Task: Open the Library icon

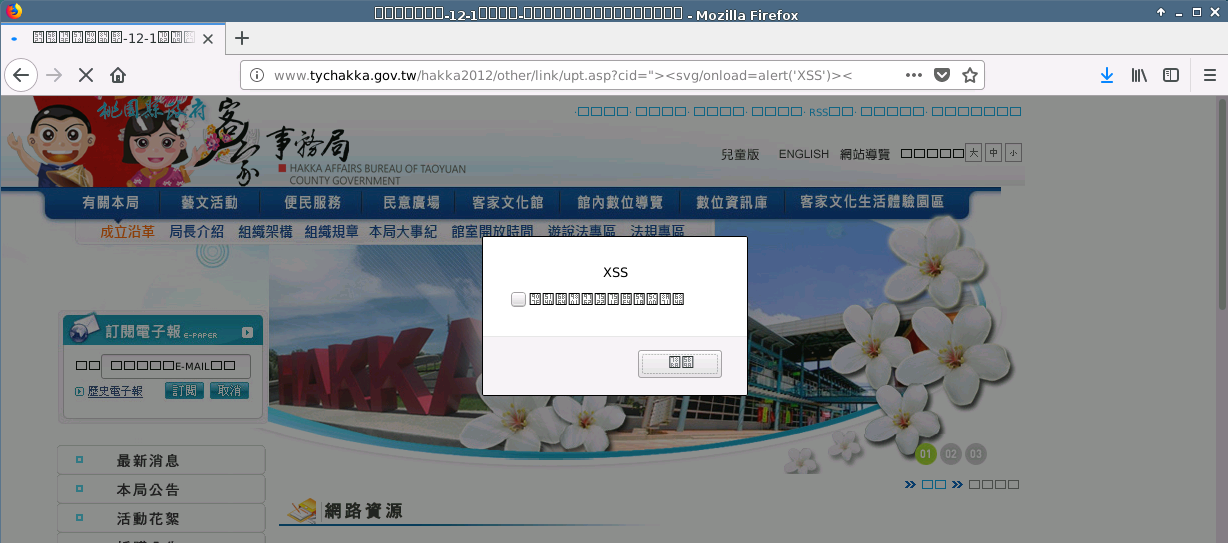Action: point(1139,75)
